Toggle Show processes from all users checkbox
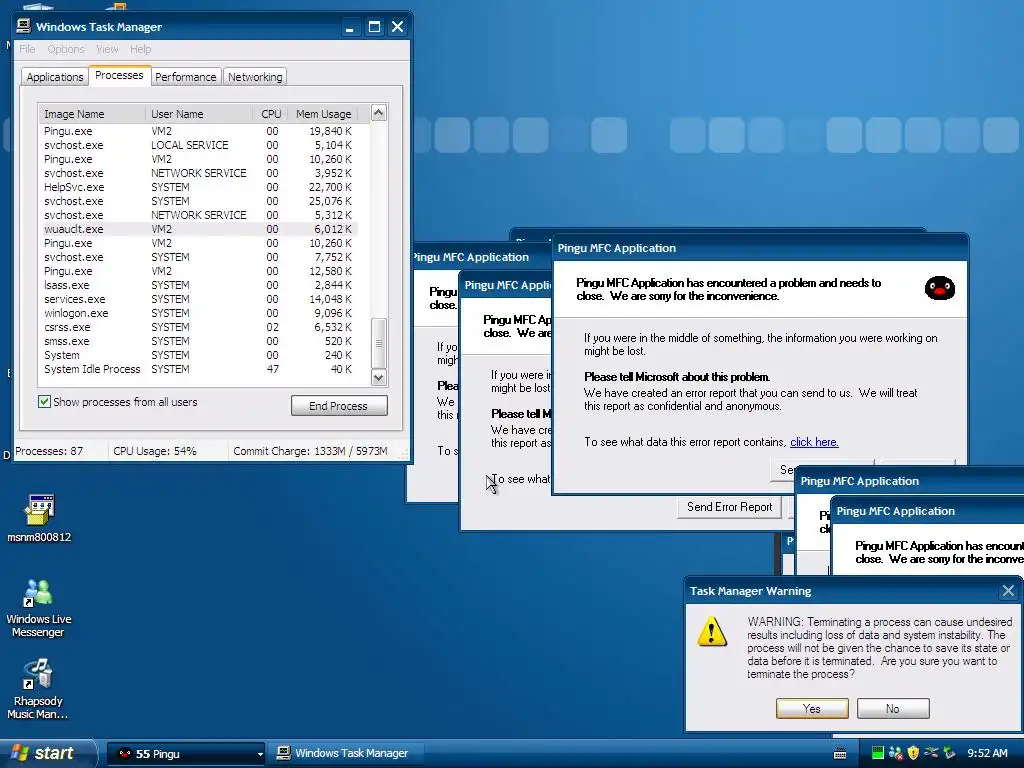Image resolution: width=1024 pixels, height=768 pixels. (x=44, y=402)
